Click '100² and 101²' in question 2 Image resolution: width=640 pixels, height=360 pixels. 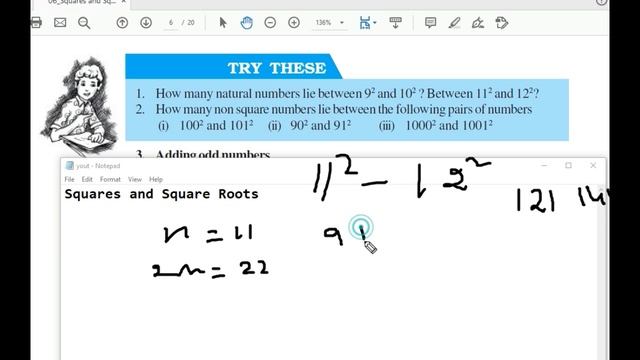216,125
